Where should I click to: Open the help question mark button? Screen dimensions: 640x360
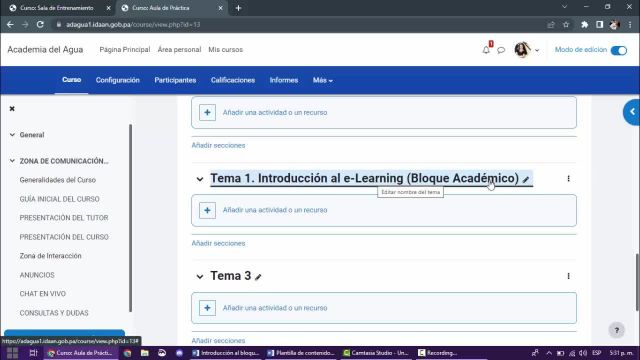tap(617, 330)
